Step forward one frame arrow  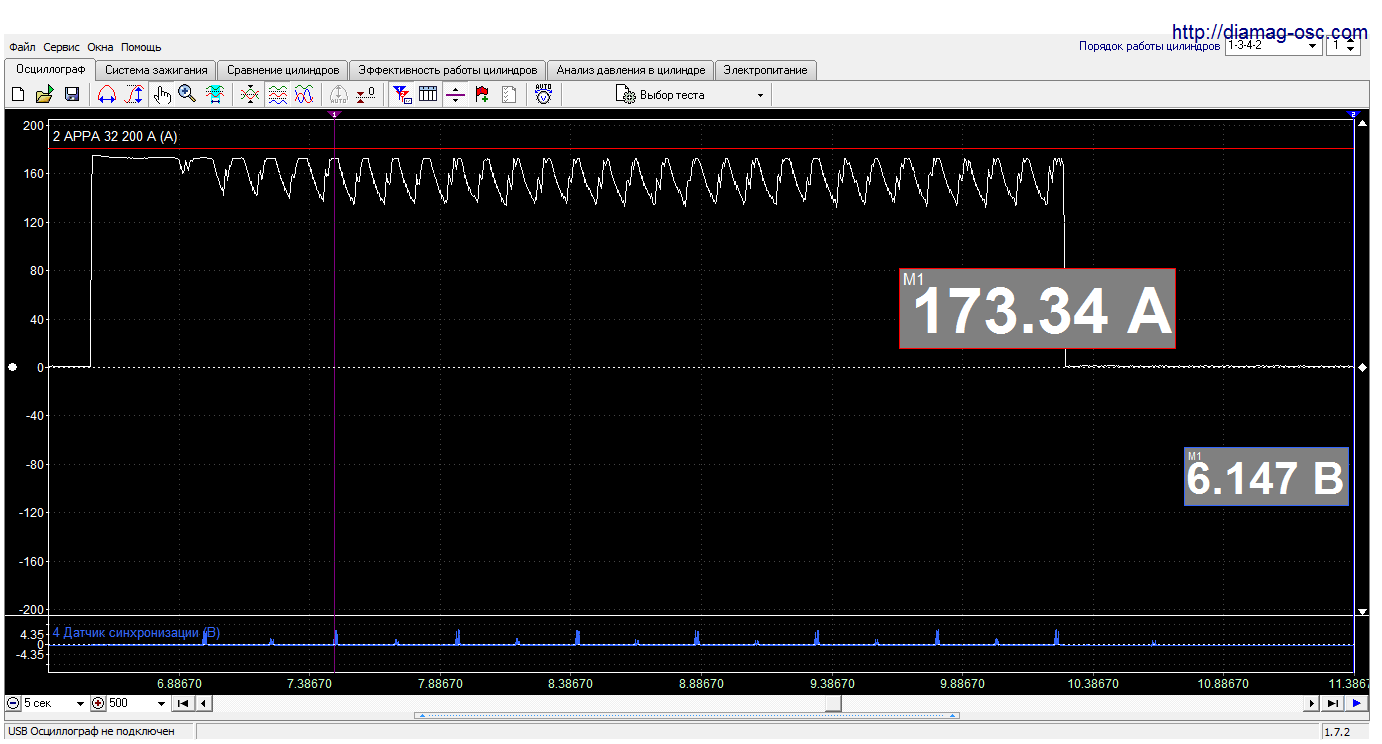tap(1312, 704)
